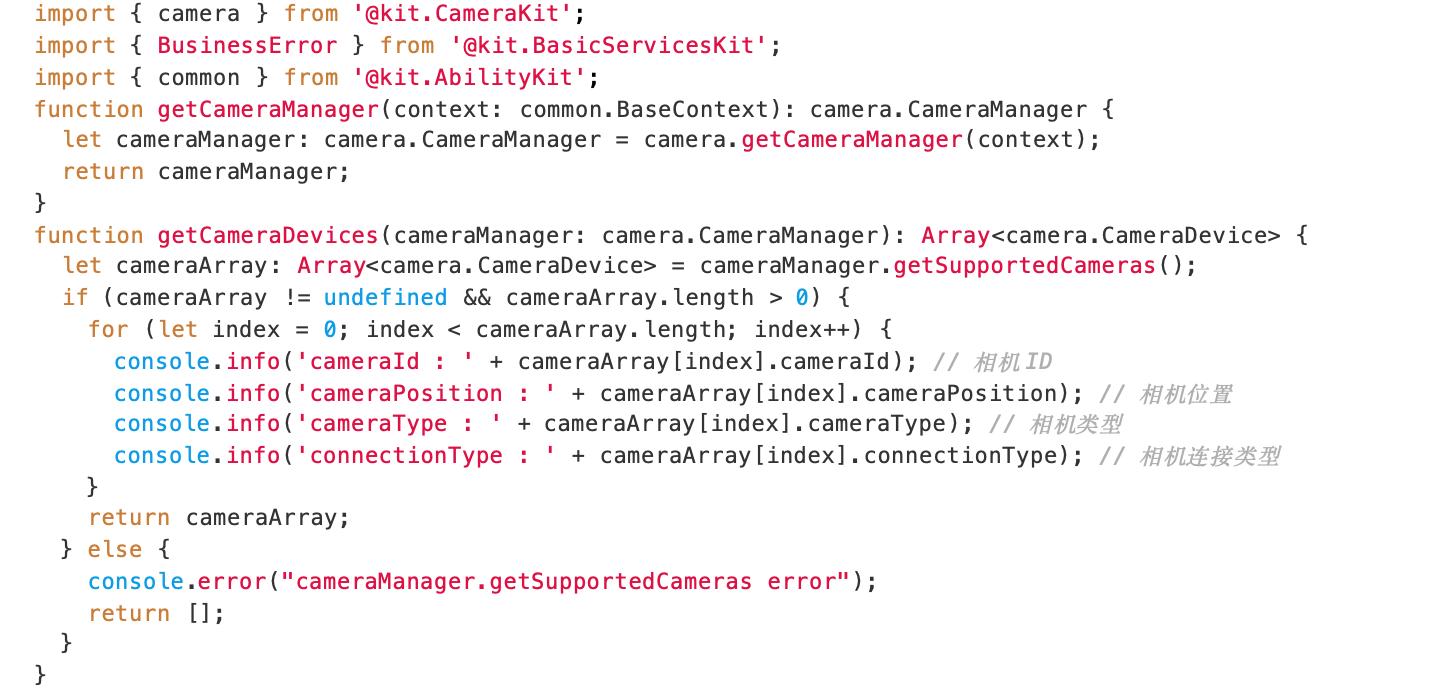1444x690 pixels.
Task: Place cursor on getCameraDevices function name
Action: (x=268, y=235)
